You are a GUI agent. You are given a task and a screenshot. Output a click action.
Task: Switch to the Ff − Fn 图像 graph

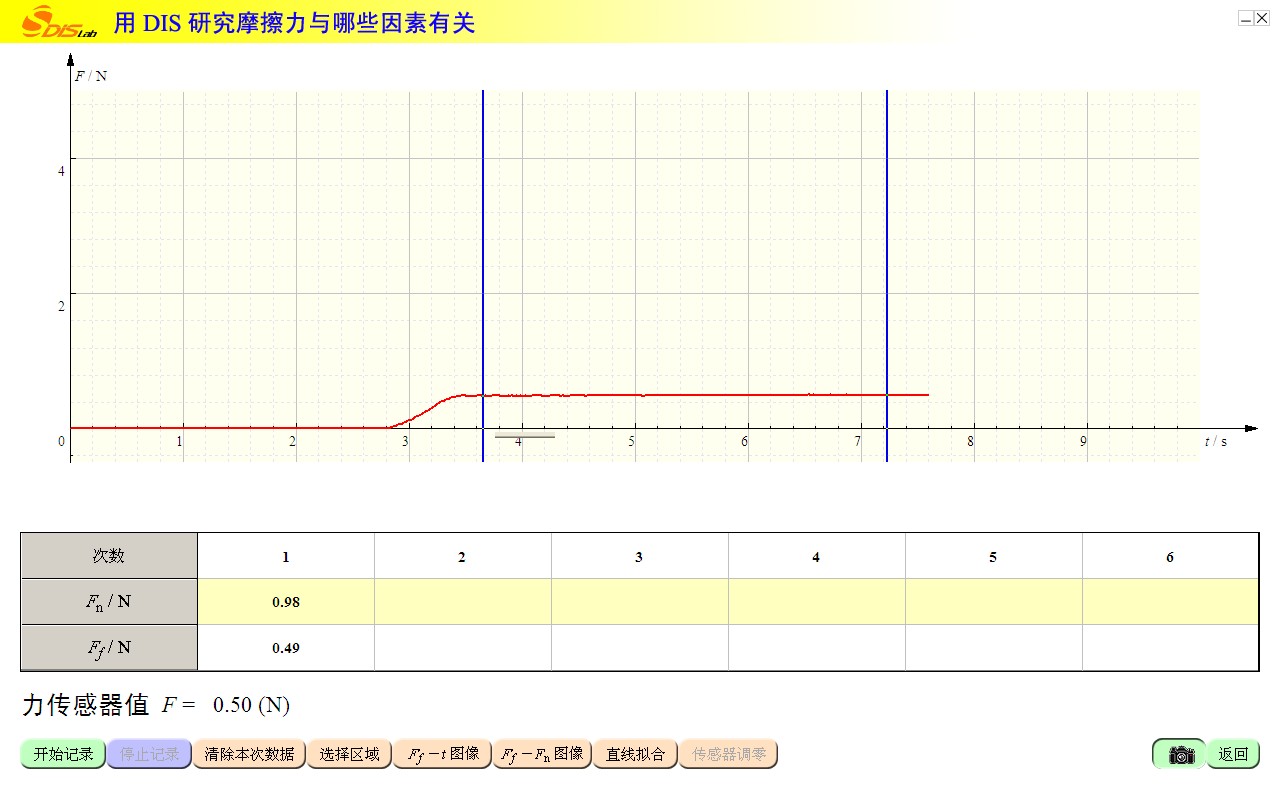coord(542,754)
